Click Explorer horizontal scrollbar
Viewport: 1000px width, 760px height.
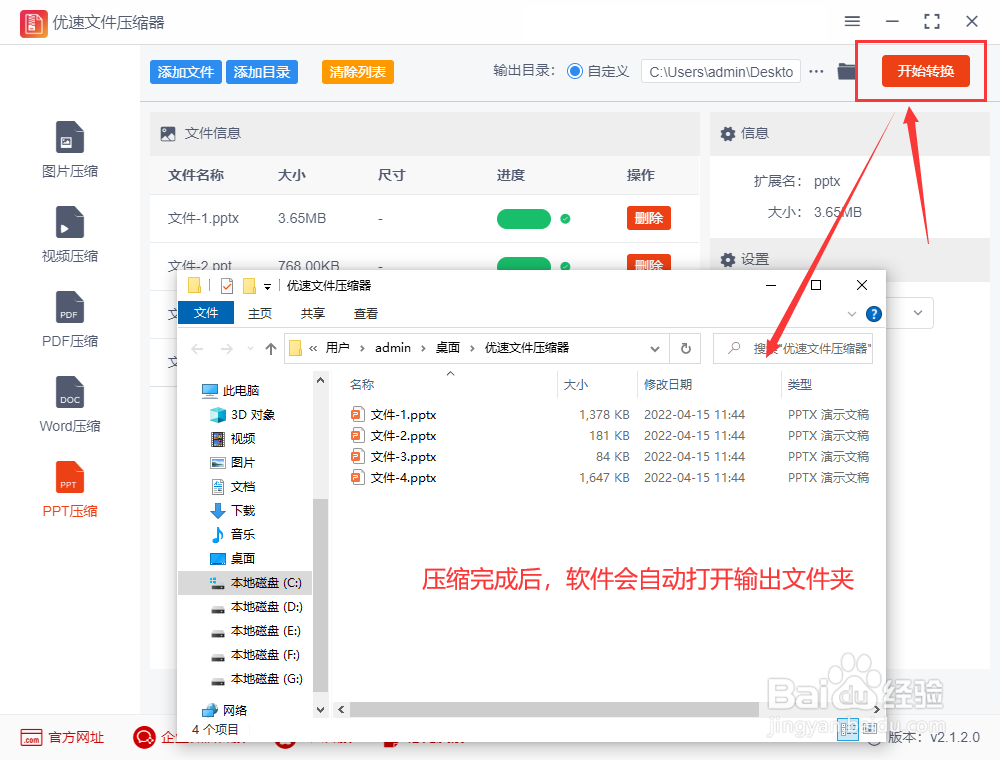(554, 709)
